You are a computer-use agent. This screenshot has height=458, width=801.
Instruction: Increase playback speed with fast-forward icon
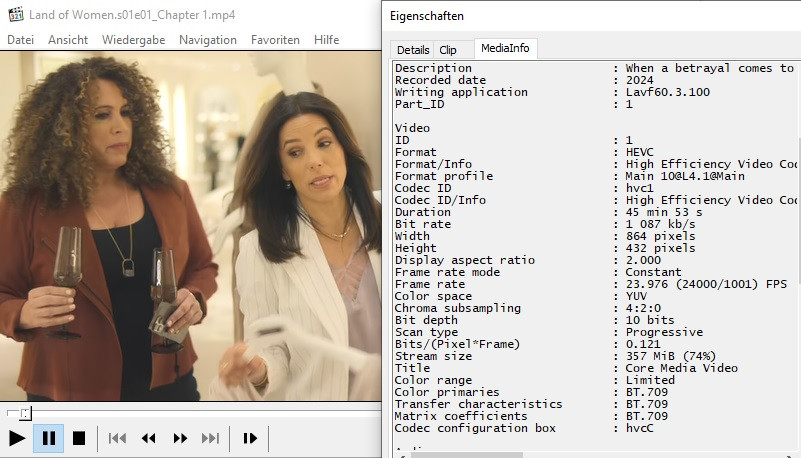[180, 438]
